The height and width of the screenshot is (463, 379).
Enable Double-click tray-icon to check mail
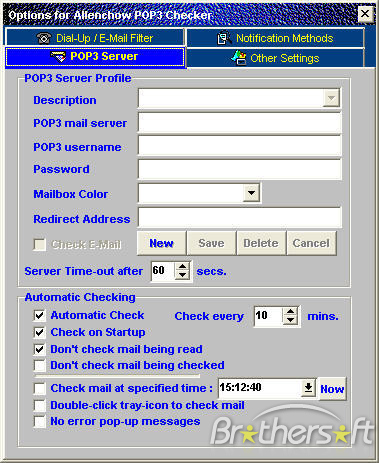[x=40, y=405]
